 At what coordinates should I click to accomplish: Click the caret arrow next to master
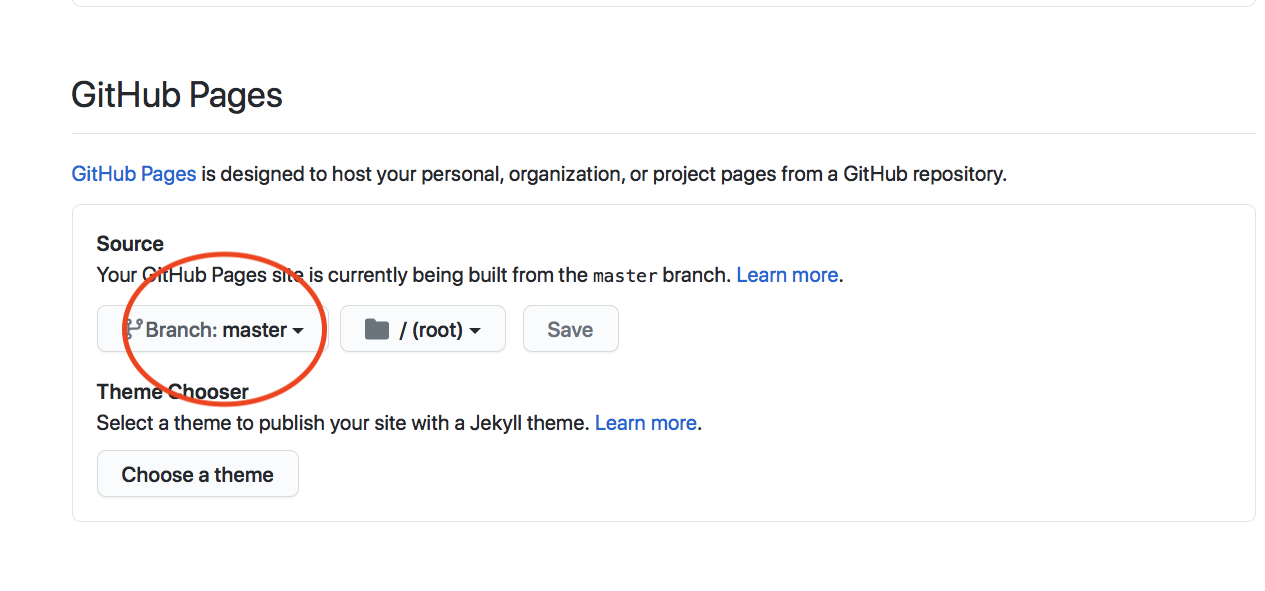pyautogui.click(x=298, y=331)
